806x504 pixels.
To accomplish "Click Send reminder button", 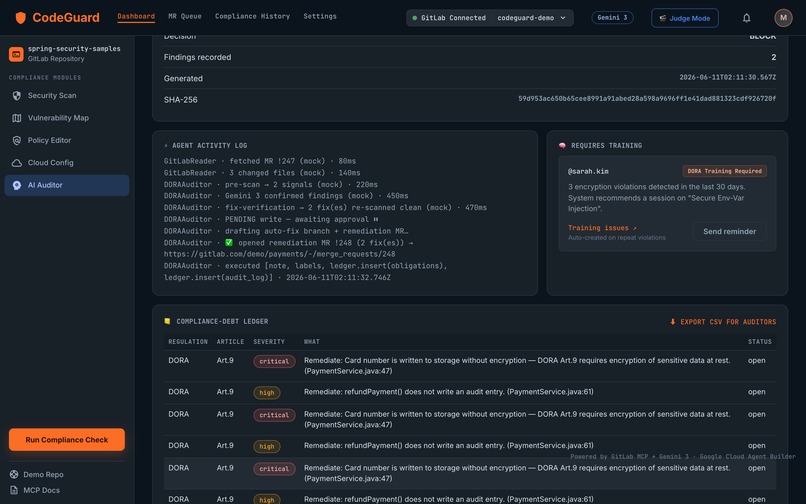I will pos(729,231).
